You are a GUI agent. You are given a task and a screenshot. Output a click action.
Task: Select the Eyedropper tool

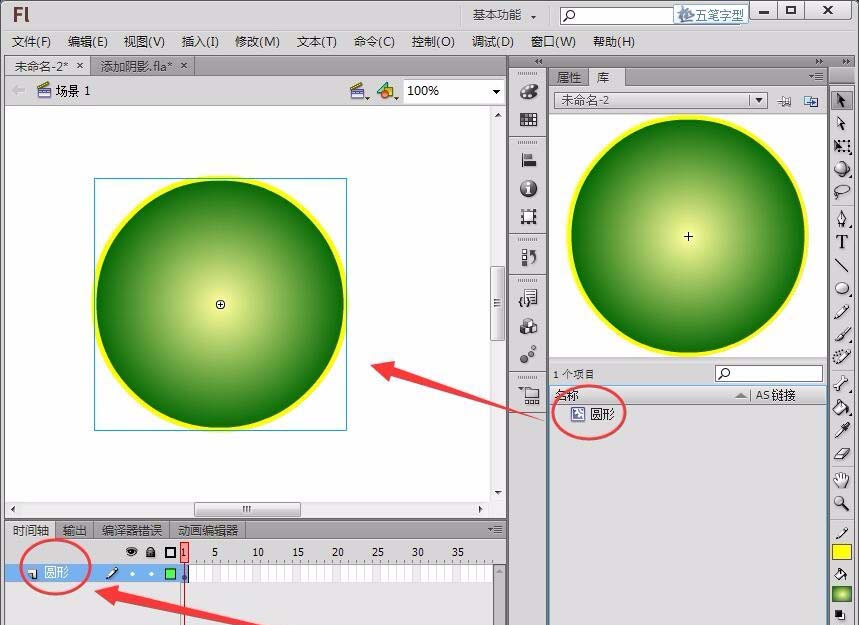pos(841,430)
